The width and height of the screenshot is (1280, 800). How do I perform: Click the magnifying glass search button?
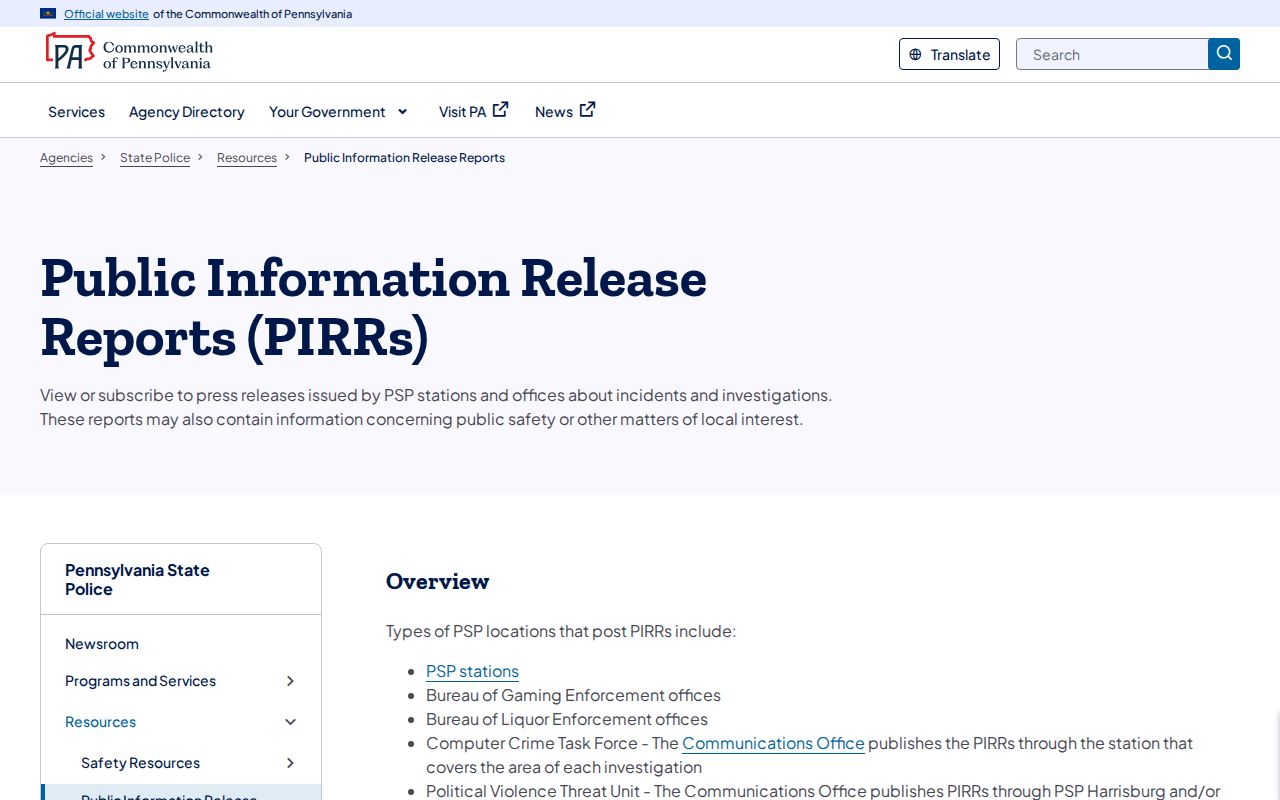pyautogui.click(x=1224, y=54)
